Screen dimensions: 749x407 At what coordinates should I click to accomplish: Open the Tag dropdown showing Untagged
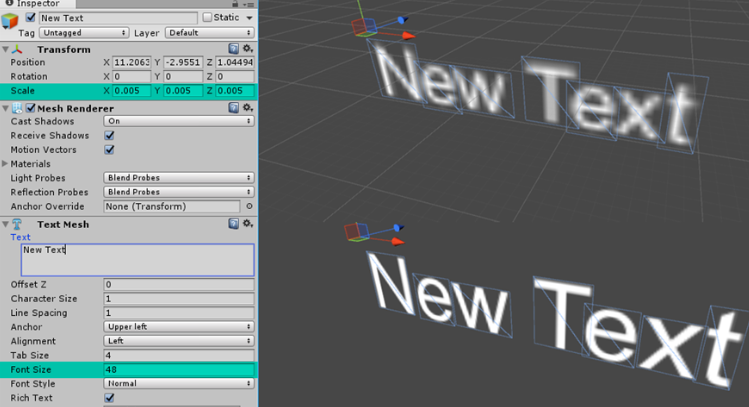click(x=84, y=32)
